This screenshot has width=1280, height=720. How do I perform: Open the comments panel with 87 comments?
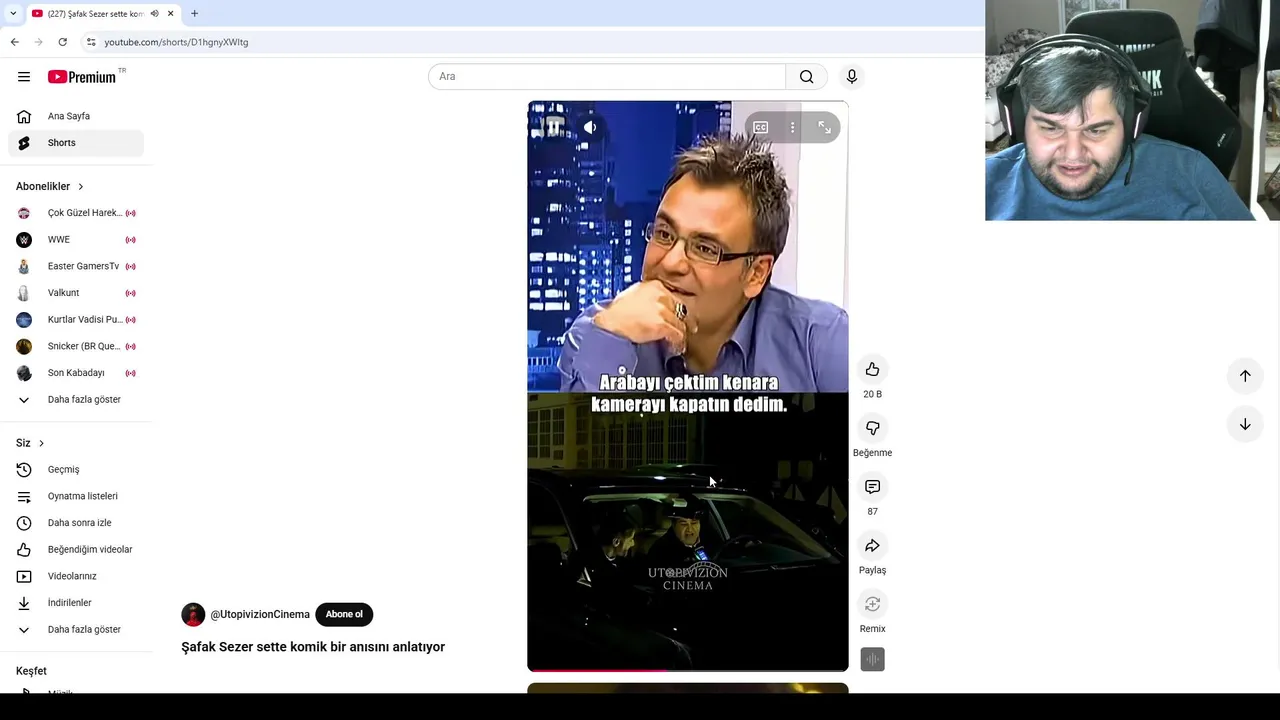pos(872,487)
